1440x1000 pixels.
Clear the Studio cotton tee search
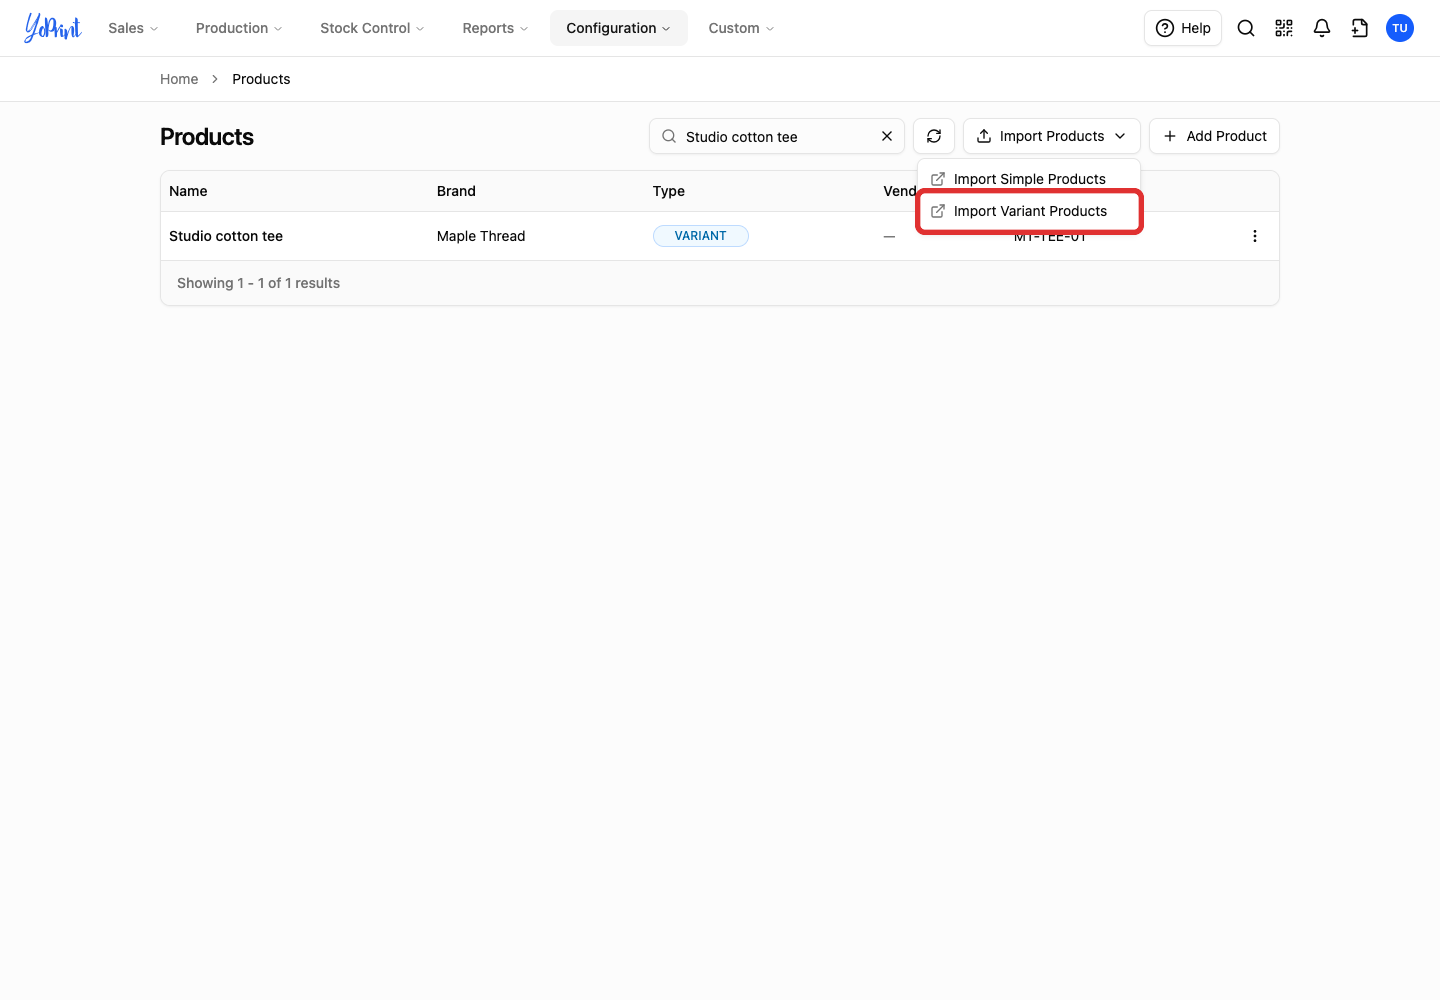point(887,136)
